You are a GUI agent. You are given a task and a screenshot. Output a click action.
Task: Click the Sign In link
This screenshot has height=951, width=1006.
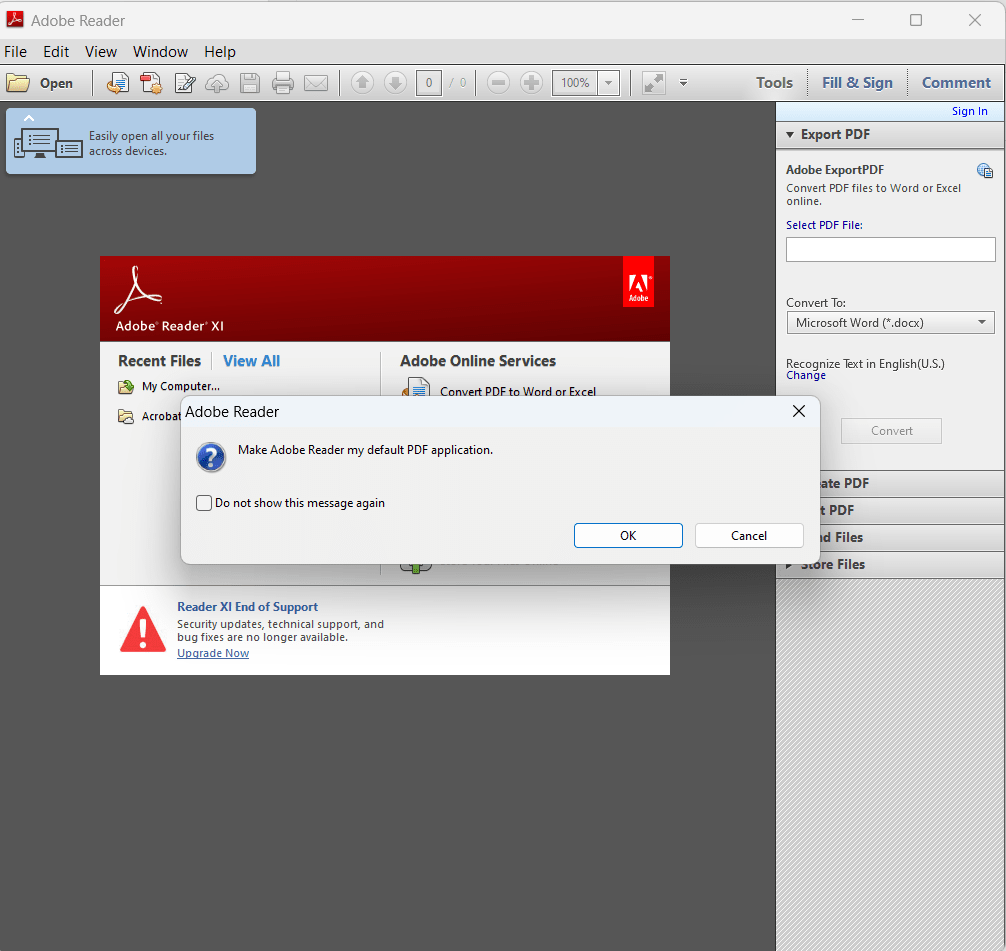point(969,111)
